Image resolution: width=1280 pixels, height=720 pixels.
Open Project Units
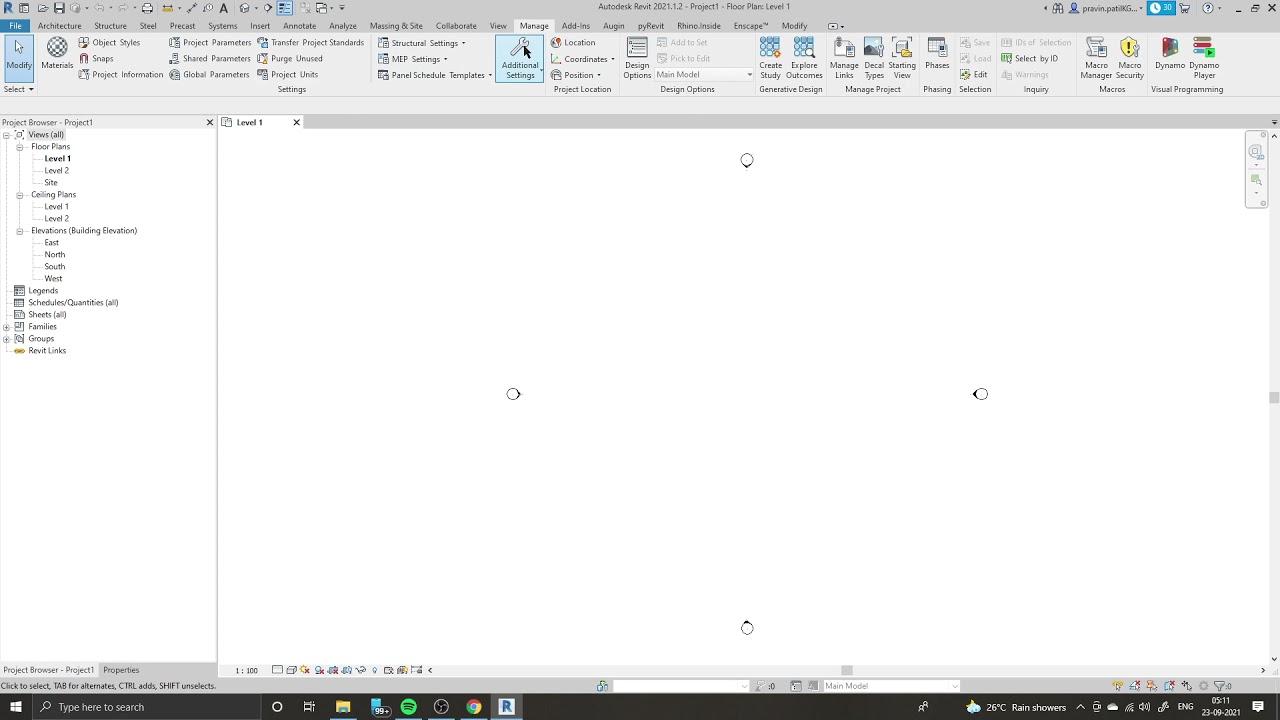[x=288, y=75]
